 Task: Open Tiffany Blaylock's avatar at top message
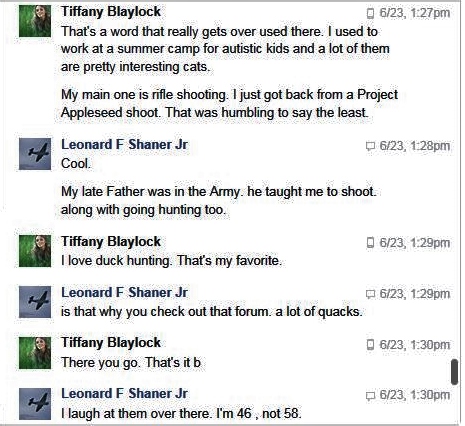(35, 21)
